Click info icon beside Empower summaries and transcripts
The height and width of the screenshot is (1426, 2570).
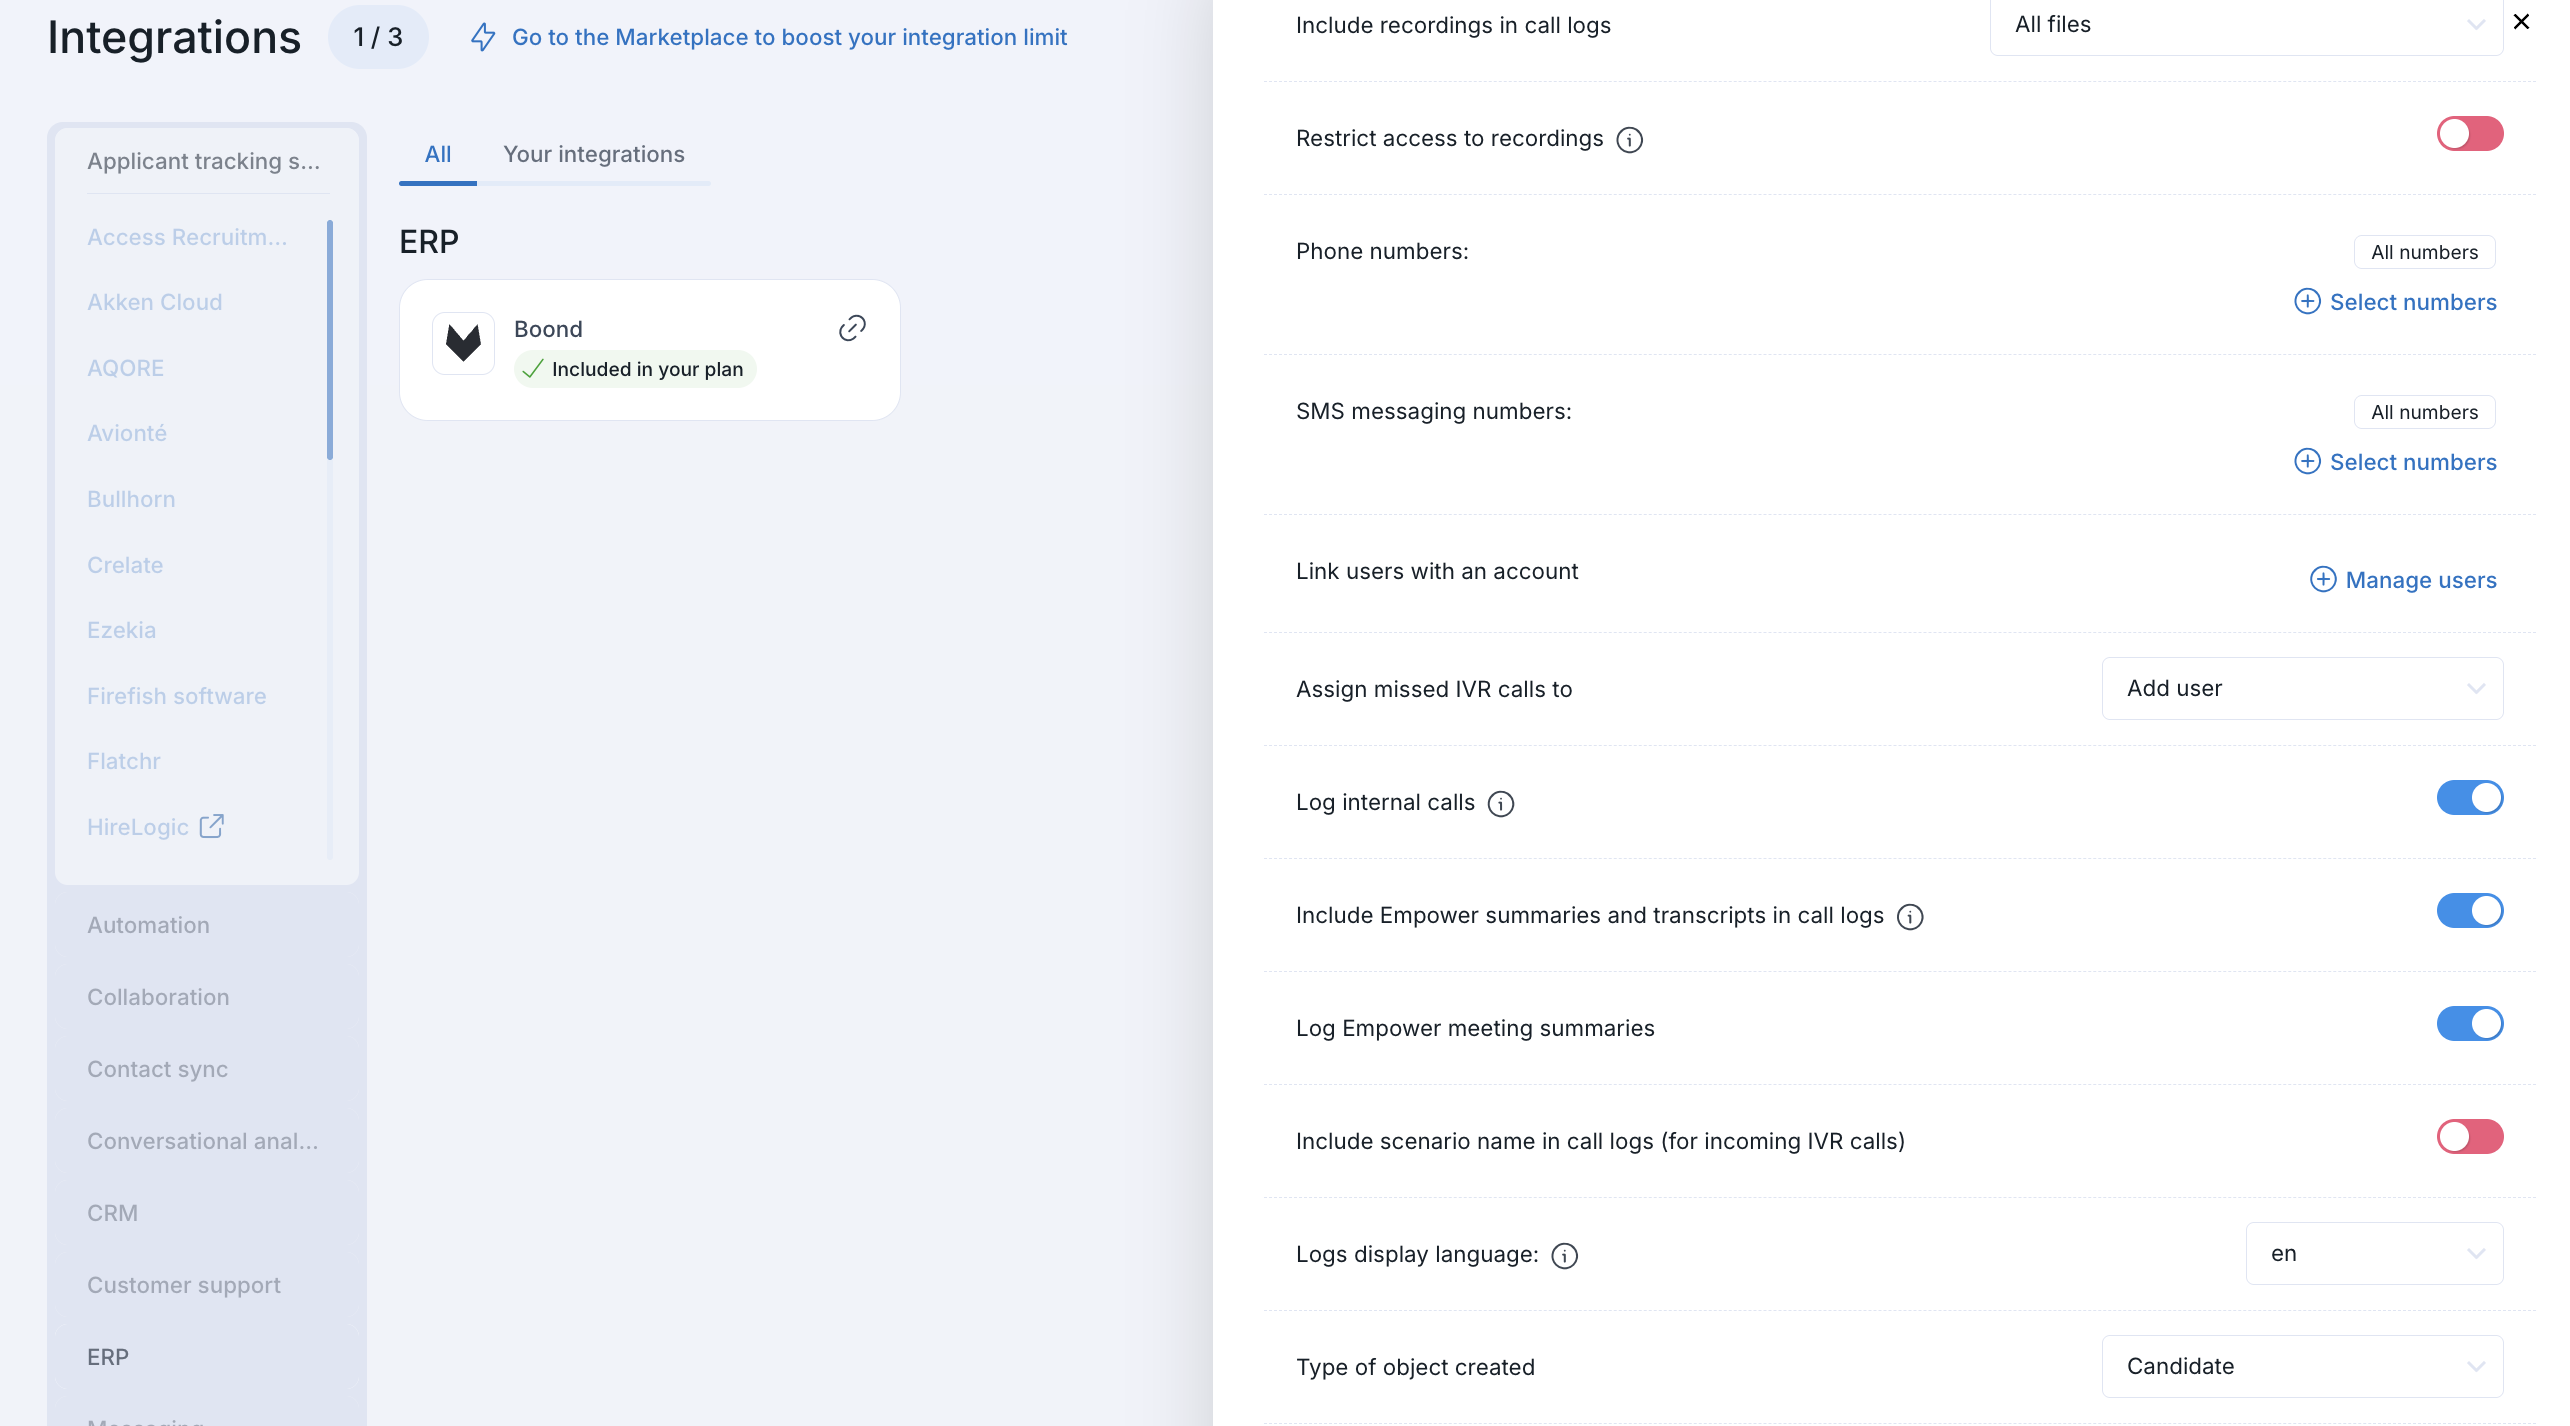pyautogui.click(x=1910, y=917)
